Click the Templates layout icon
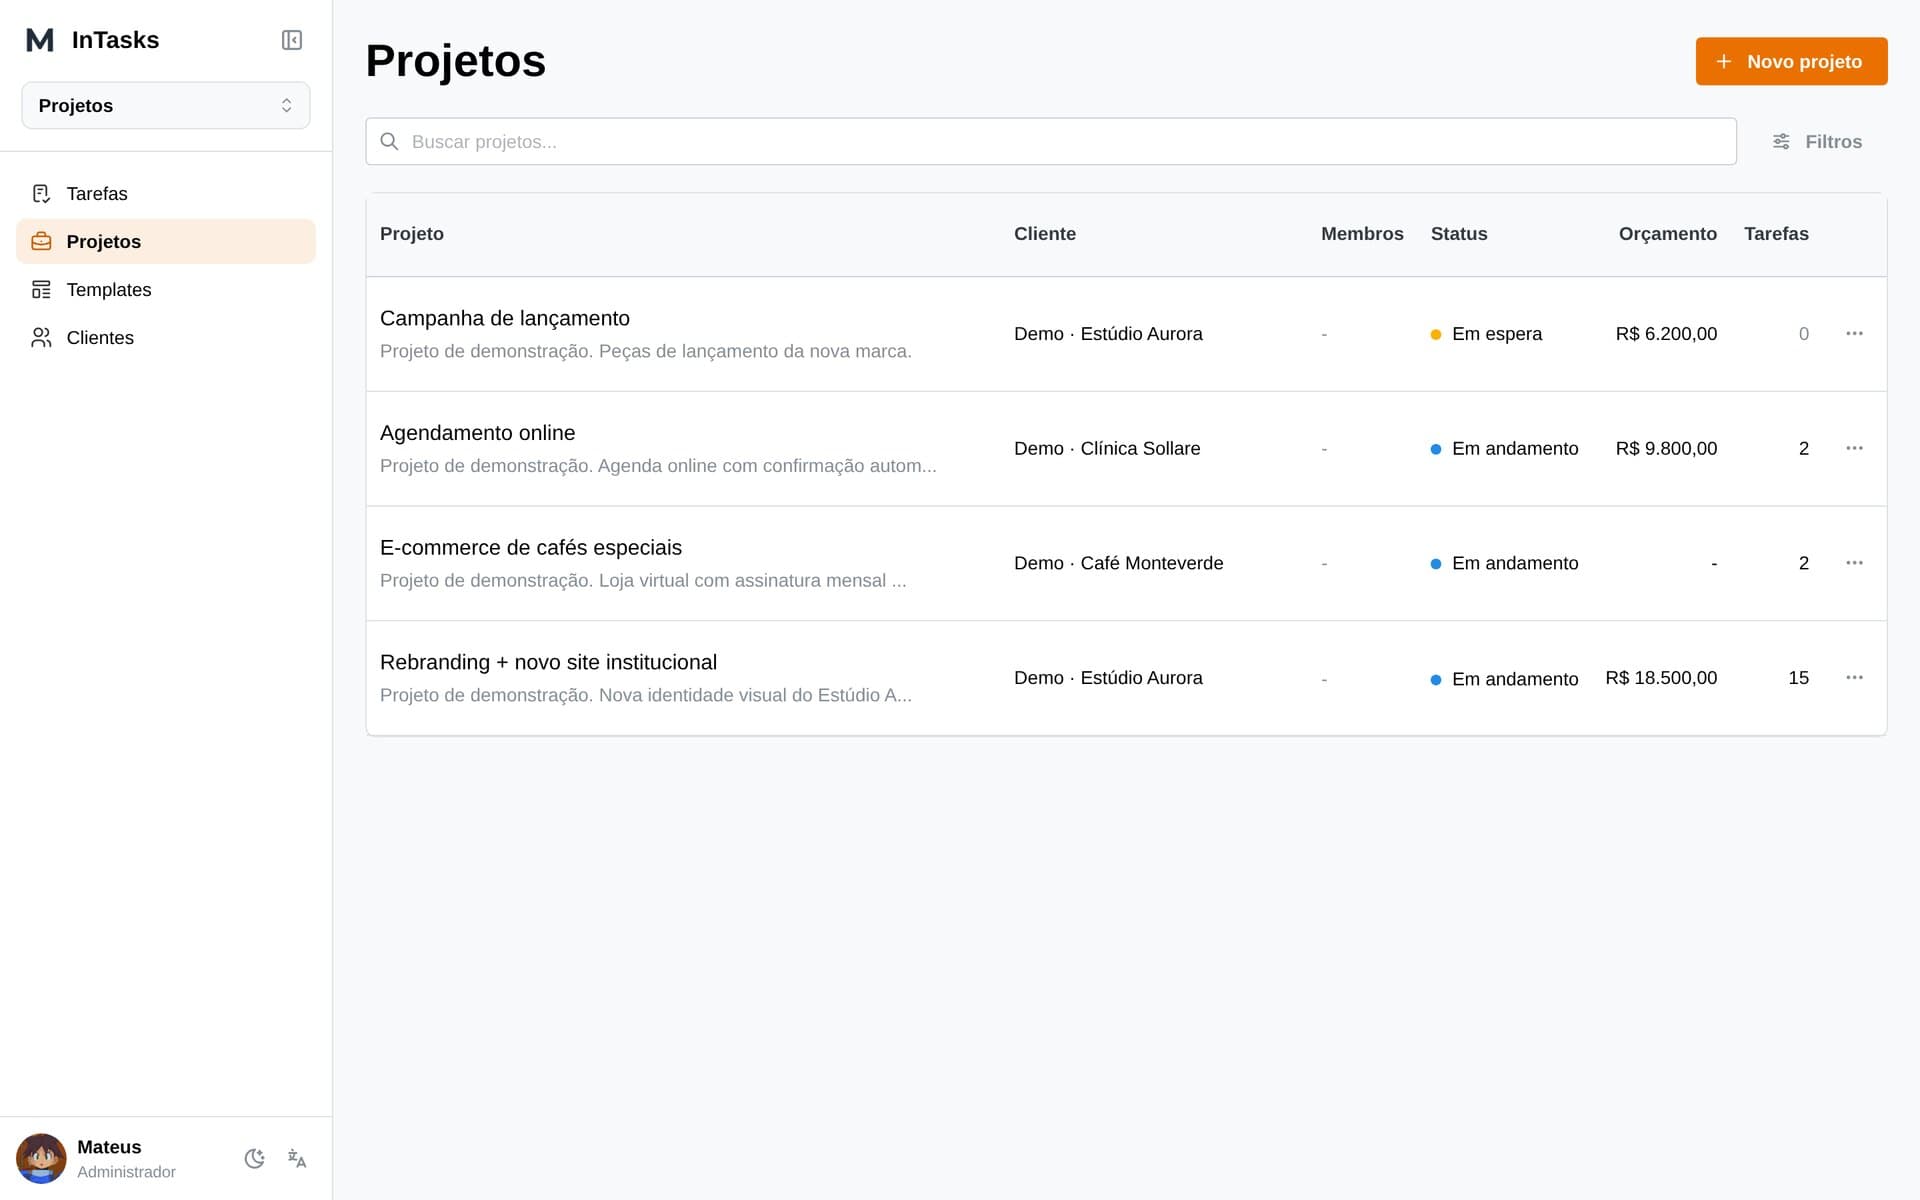1920x1200 pixels. click(x=41, y=290)
